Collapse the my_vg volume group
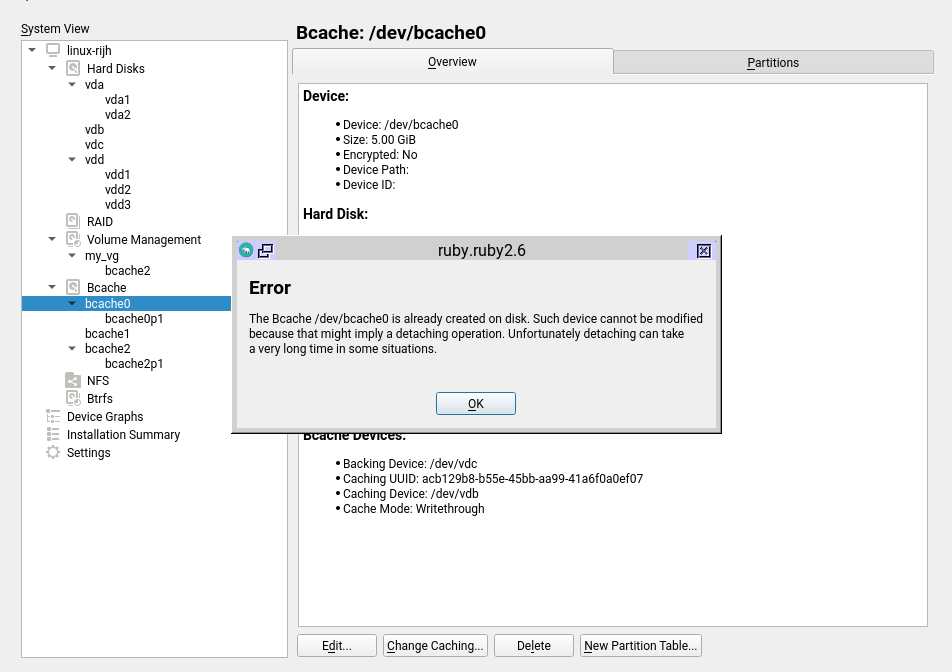Image resolution: width=952 pixels, height=672 pixels. pyautogui.click(x=72, y=255)
